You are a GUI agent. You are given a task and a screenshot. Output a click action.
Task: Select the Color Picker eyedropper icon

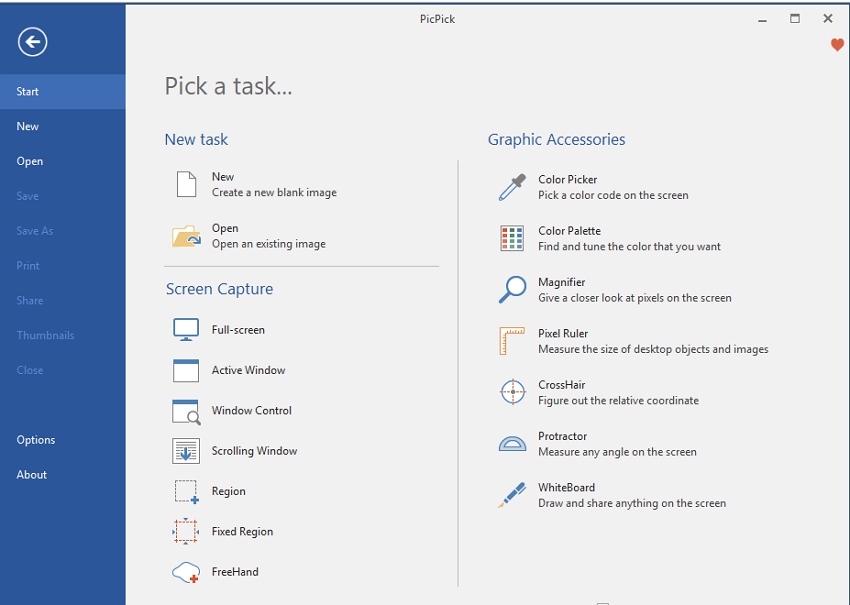[512, 187]
